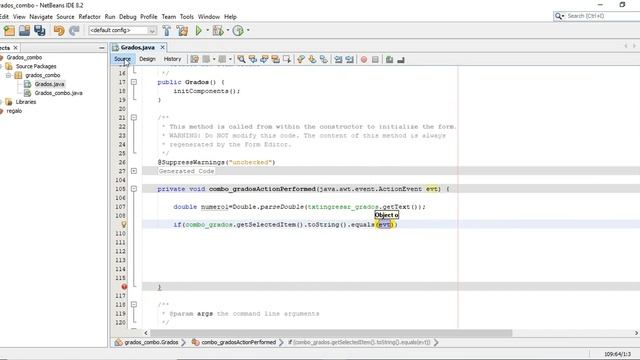Start macro recording red button
640x360 pixels.
364,60
